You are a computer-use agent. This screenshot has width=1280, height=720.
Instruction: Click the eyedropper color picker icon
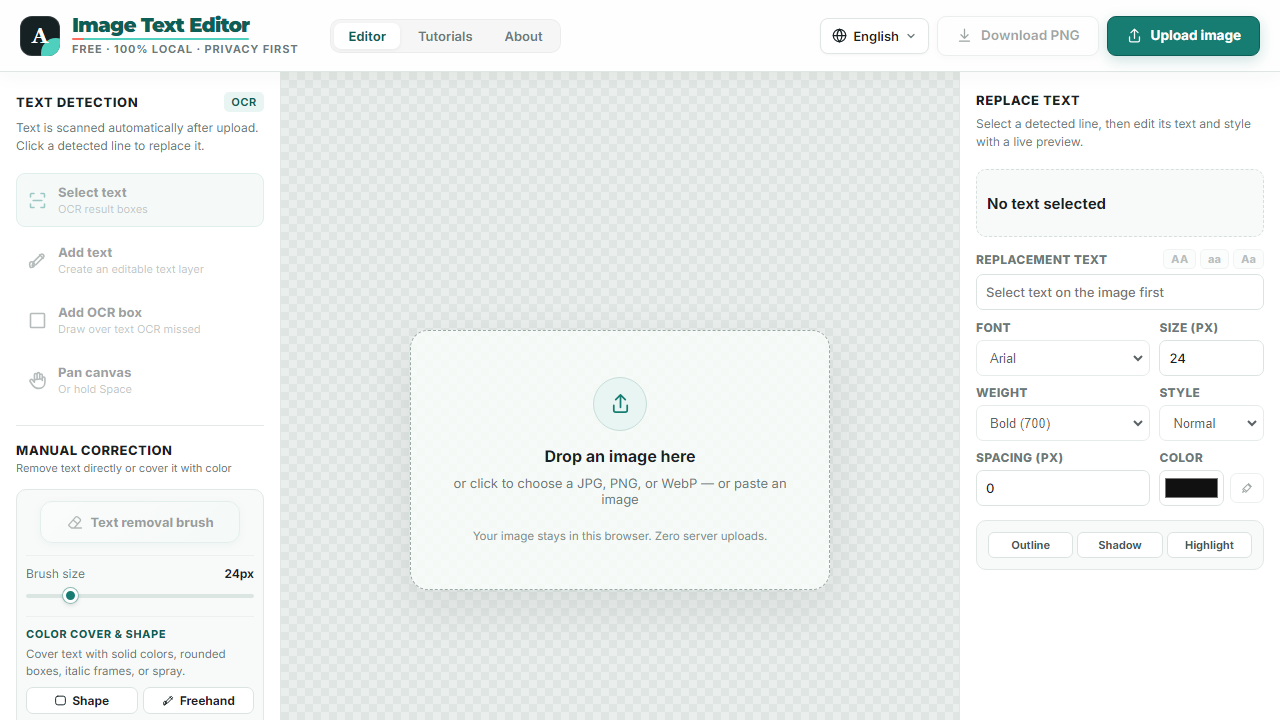(x=1247, y=488)
